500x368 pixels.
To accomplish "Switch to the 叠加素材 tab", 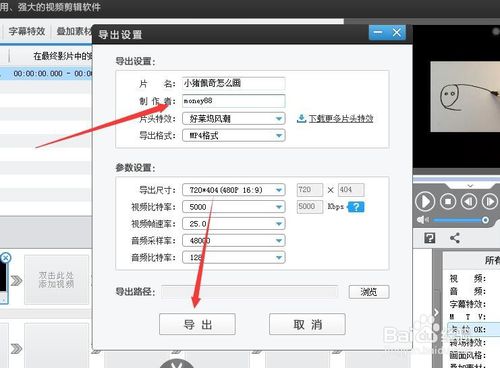I will pyautogui.click(x=74, y=31).
